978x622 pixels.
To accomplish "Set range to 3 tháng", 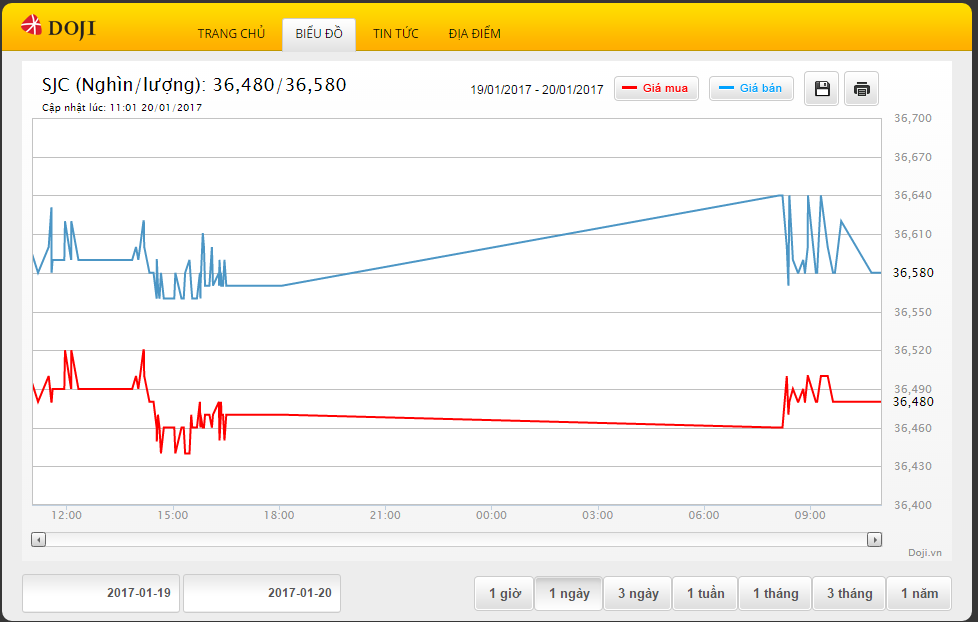I will [x=850, y=593].
